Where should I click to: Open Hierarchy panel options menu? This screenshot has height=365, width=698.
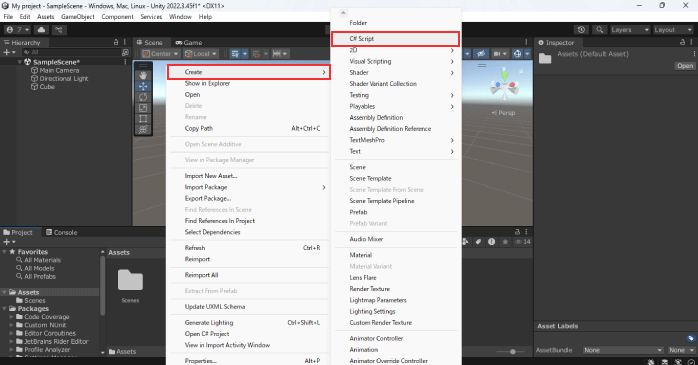(x=125, y=42)
